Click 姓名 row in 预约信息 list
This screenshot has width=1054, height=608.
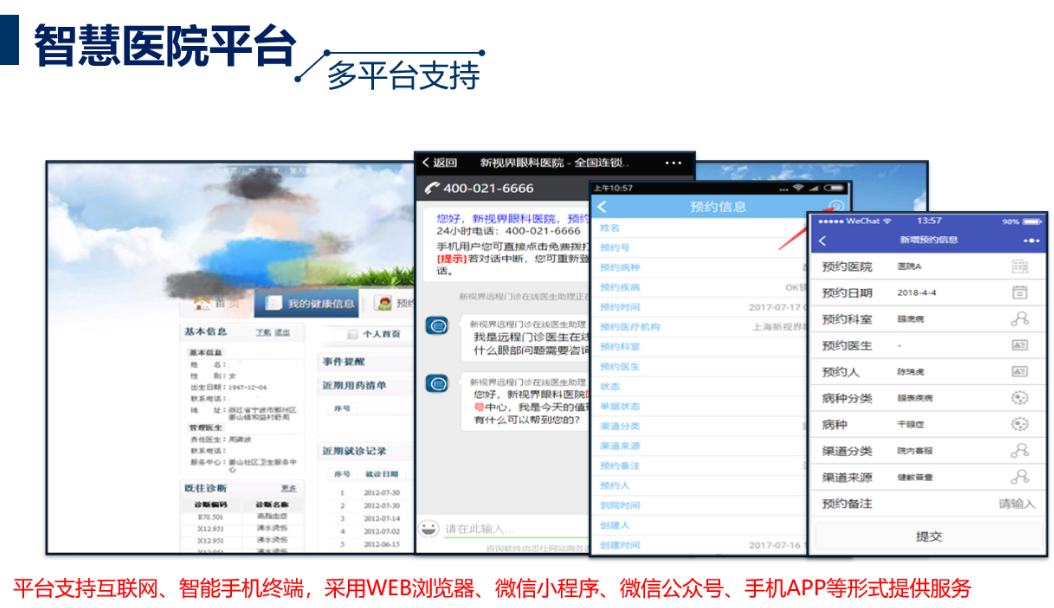coord(699,228)
